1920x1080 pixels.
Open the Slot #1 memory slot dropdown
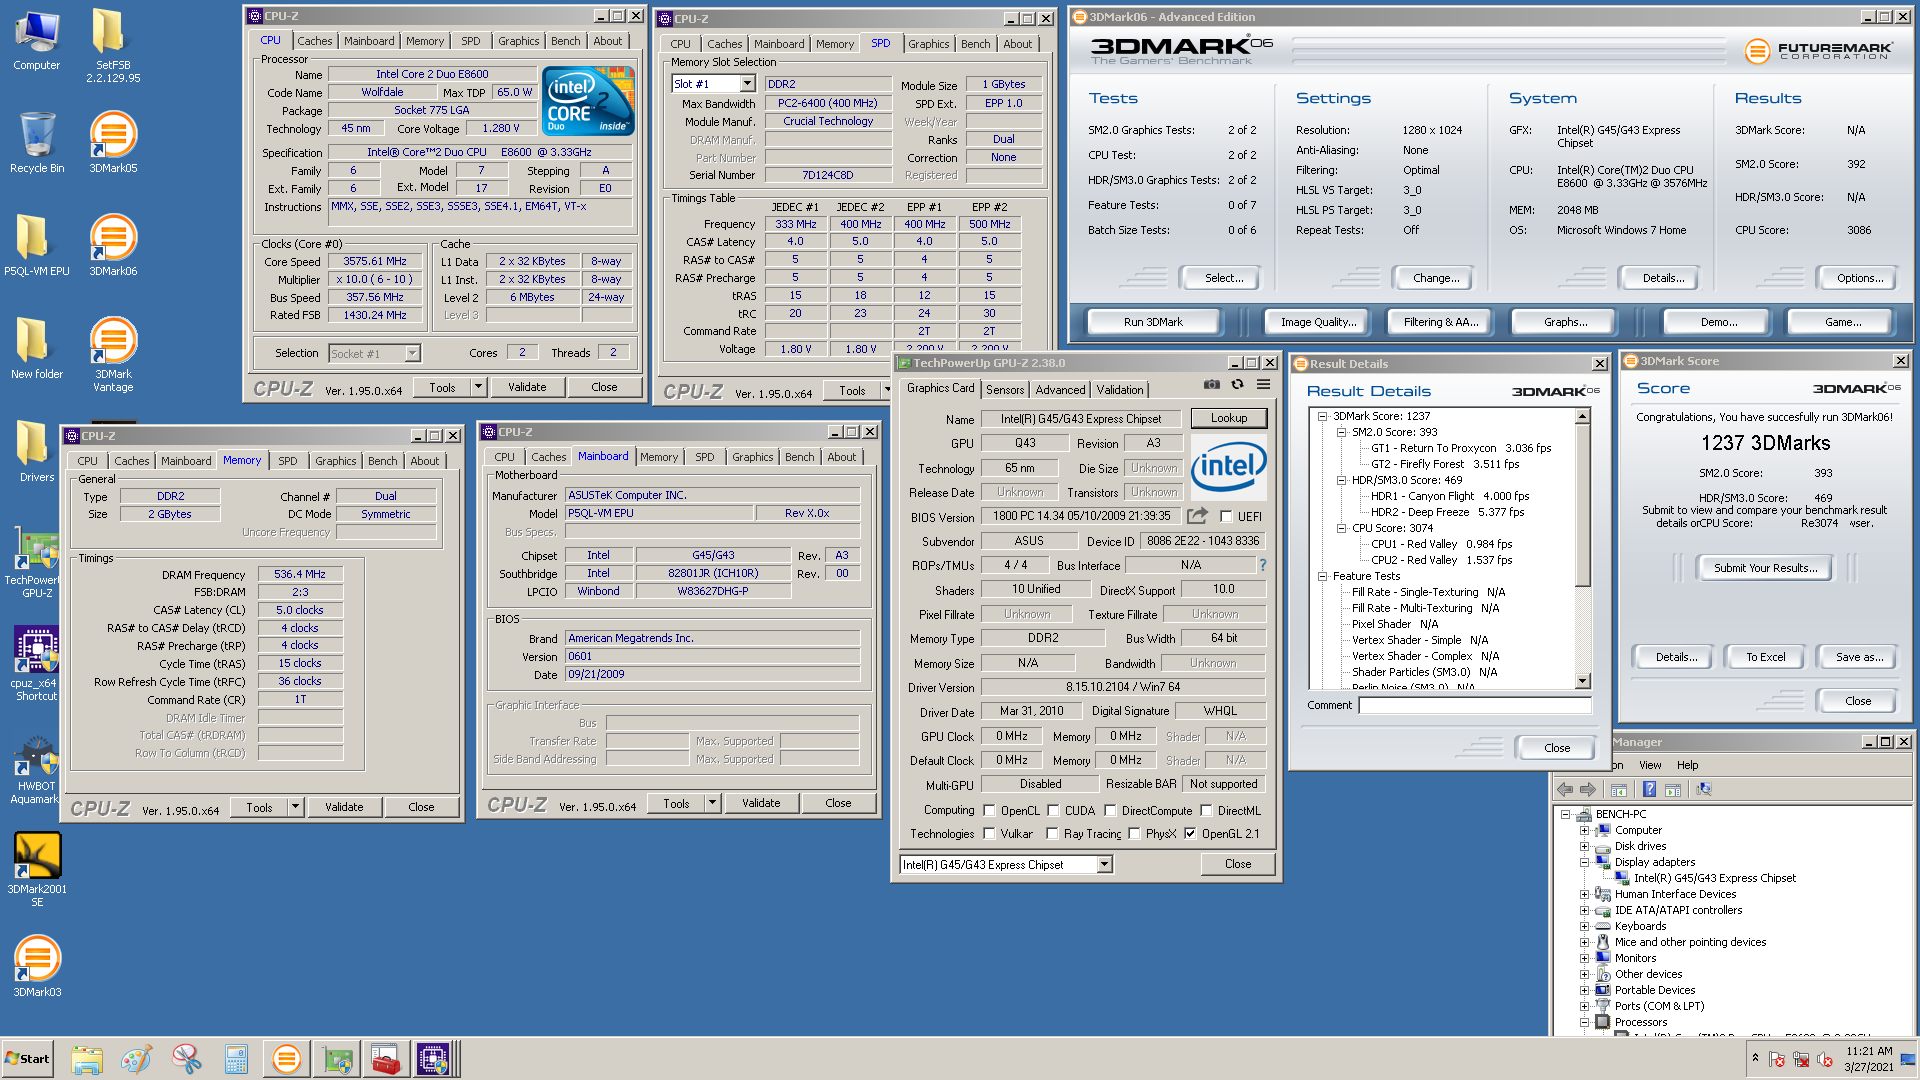(x=747, y=84)
